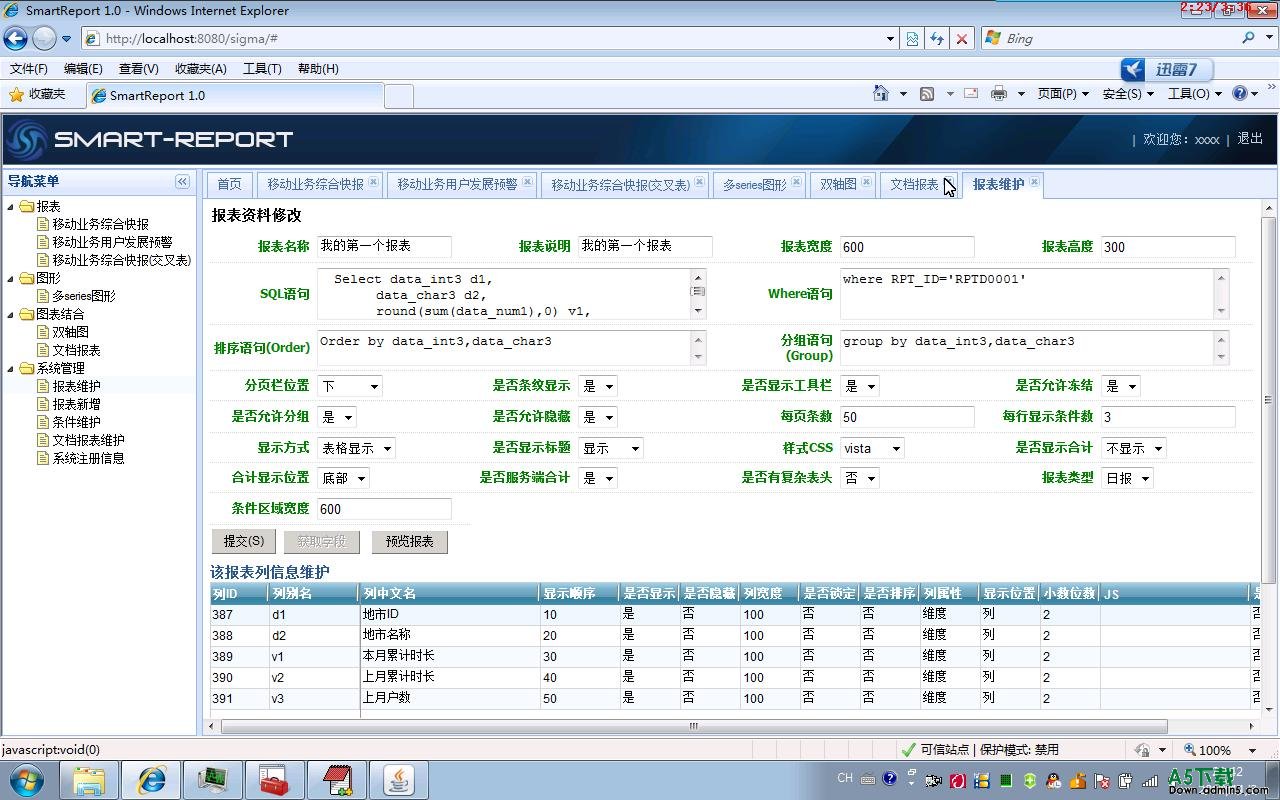Close the 多series图形 tab using its x
The width and height of the screenshot is (1280, 800).
pos(796,182)
